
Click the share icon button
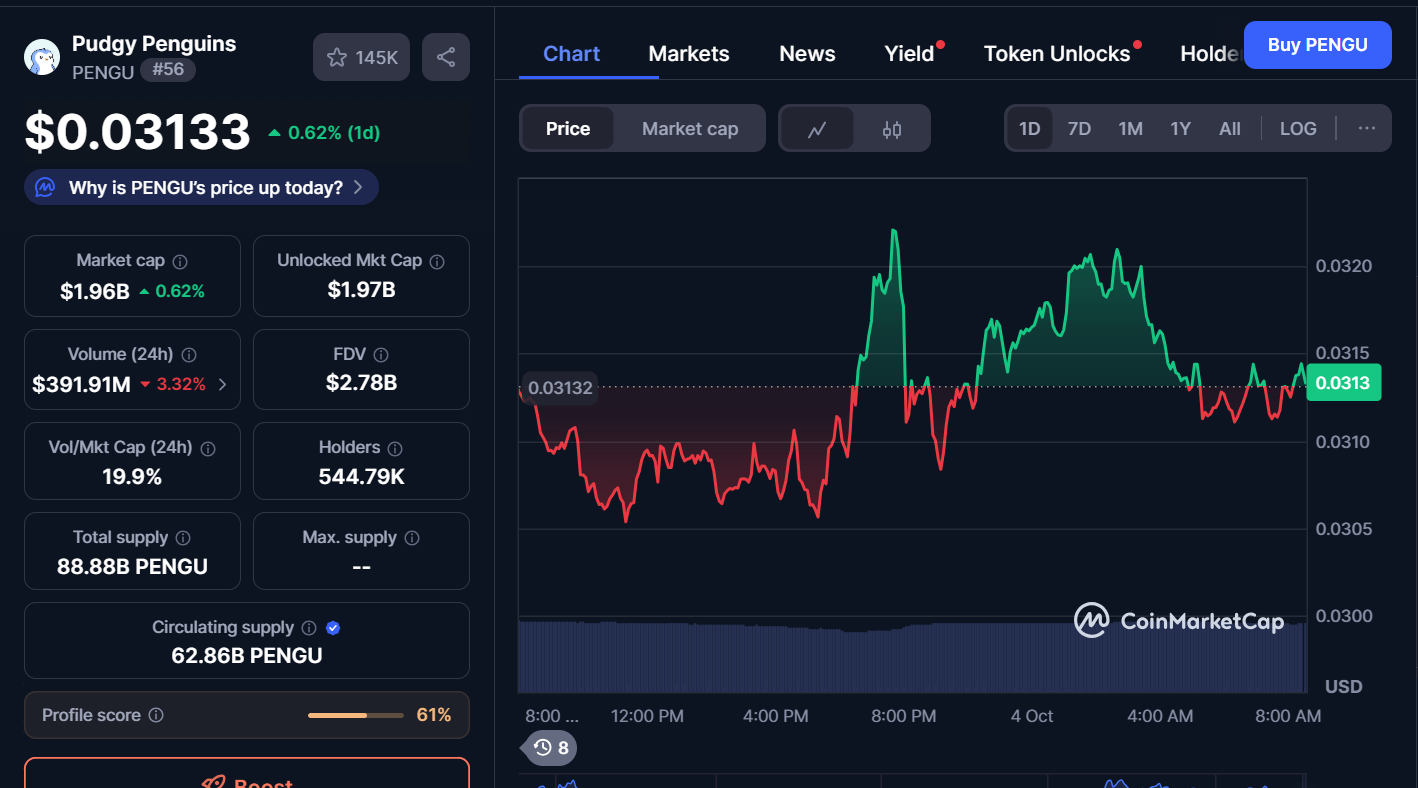pyautogui.click(x=446, y=57)
